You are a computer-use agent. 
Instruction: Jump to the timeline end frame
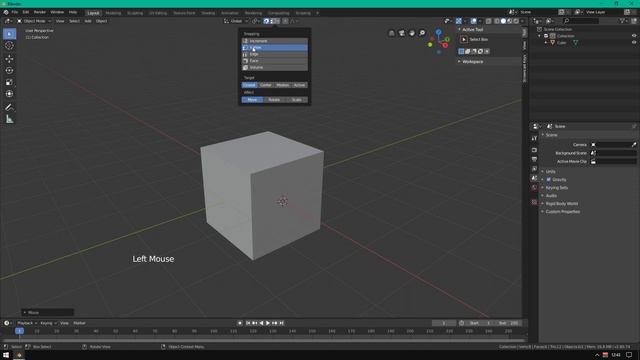282,323
